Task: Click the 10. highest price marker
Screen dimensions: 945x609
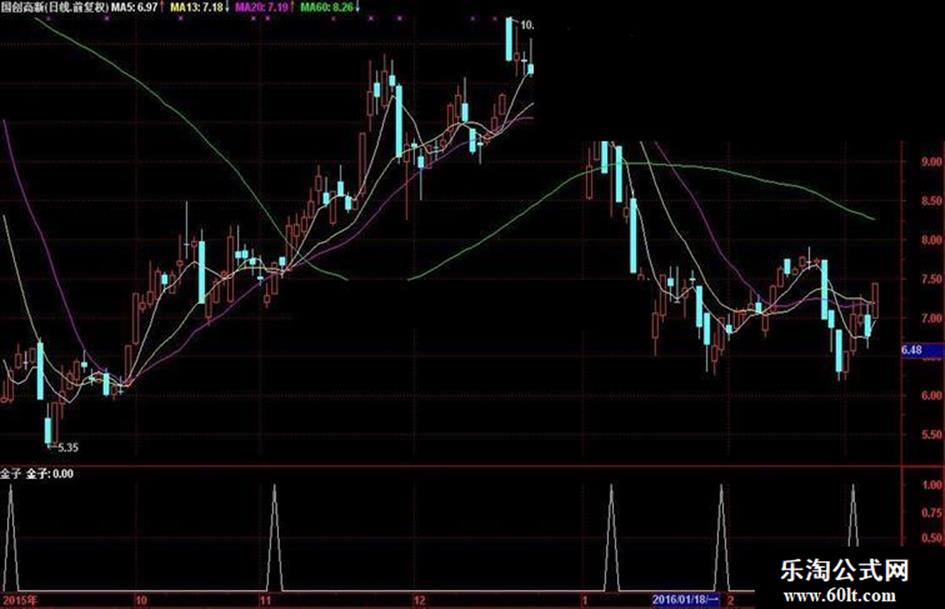Action: [527, 25]
